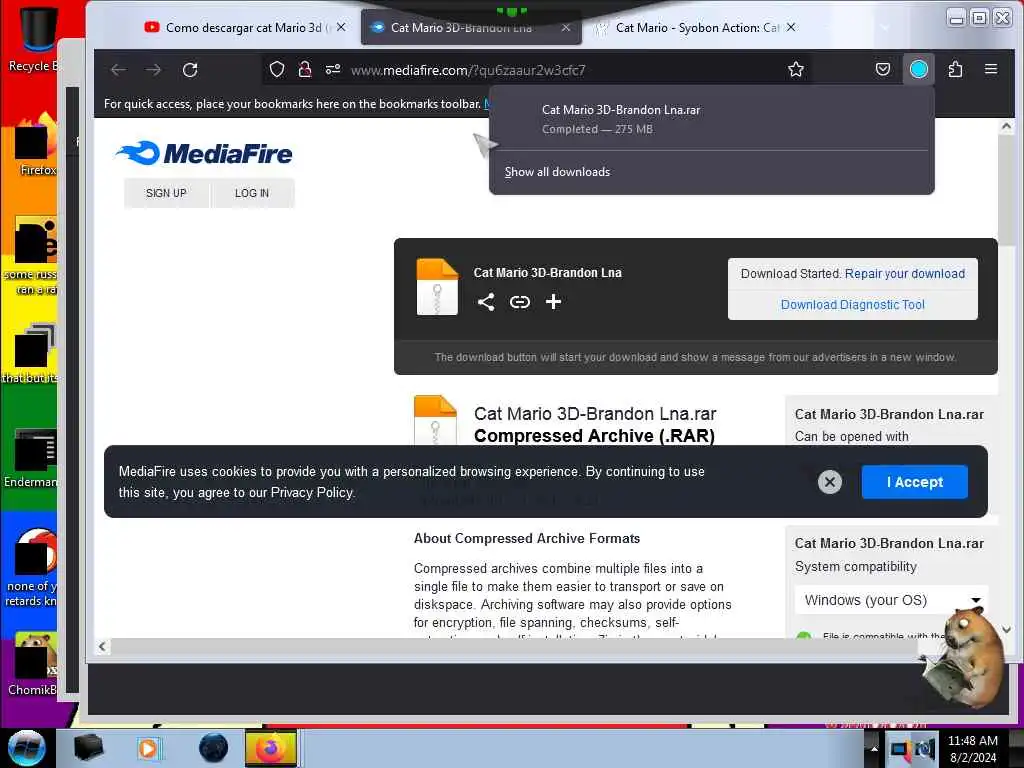The image size is (1024, 768).
Task: Click Show all downloads
Action: click(x=557, y=172)
